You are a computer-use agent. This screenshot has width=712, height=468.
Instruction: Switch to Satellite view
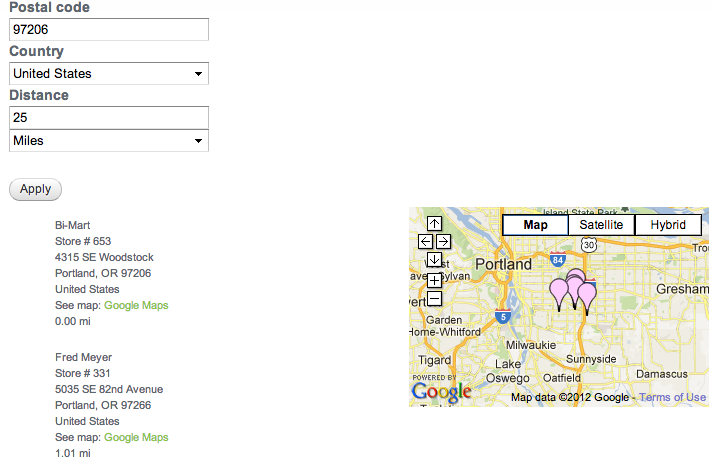[601, 225]
